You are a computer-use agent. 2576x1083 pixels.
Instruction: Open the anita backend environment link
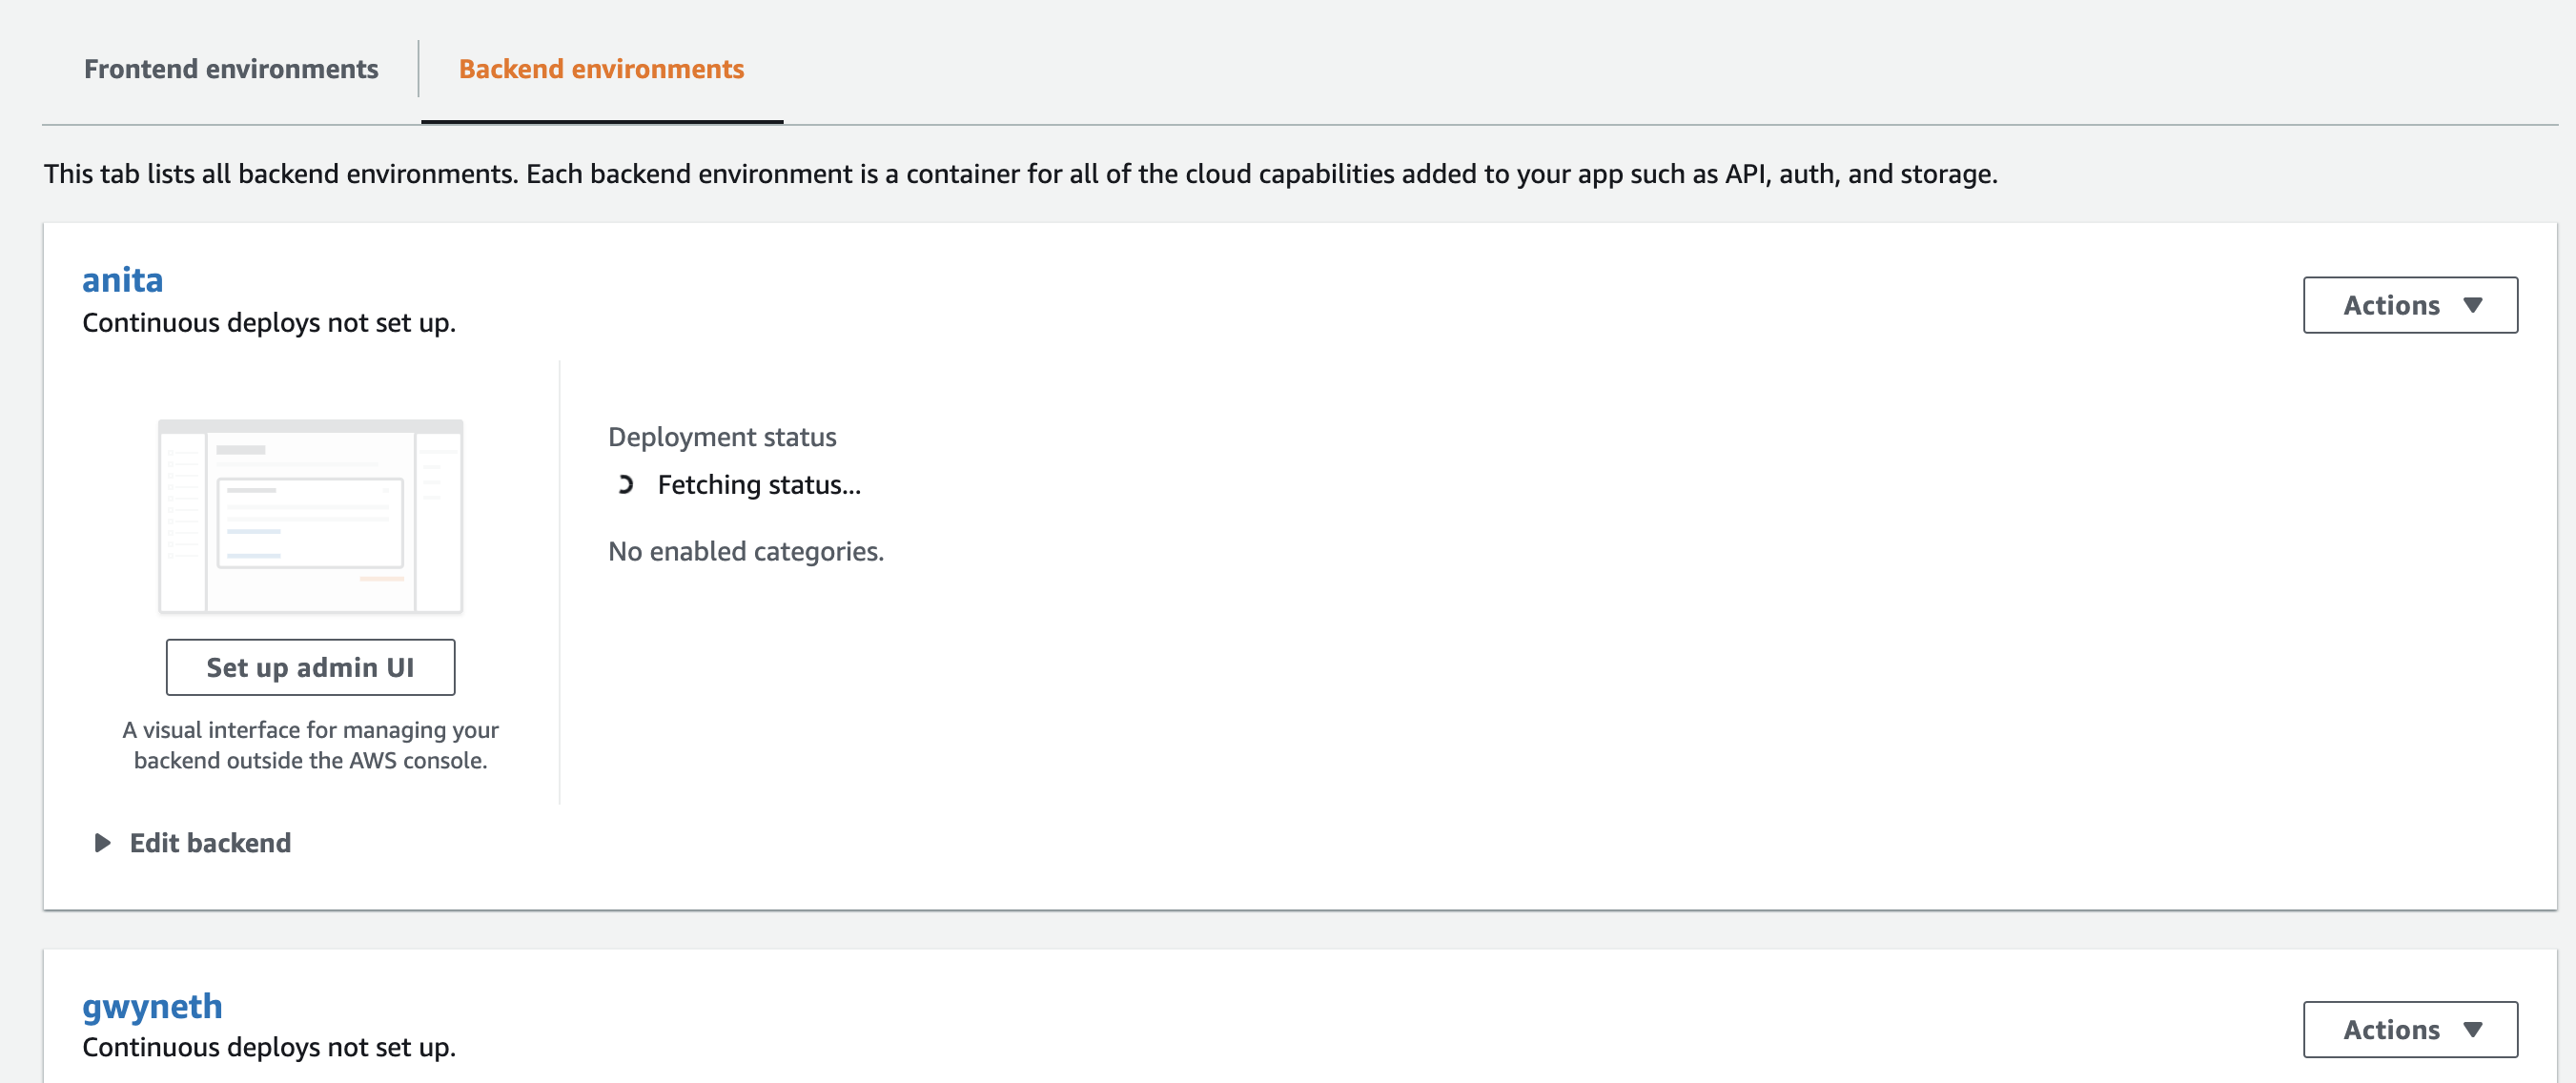tap(122, 280)
